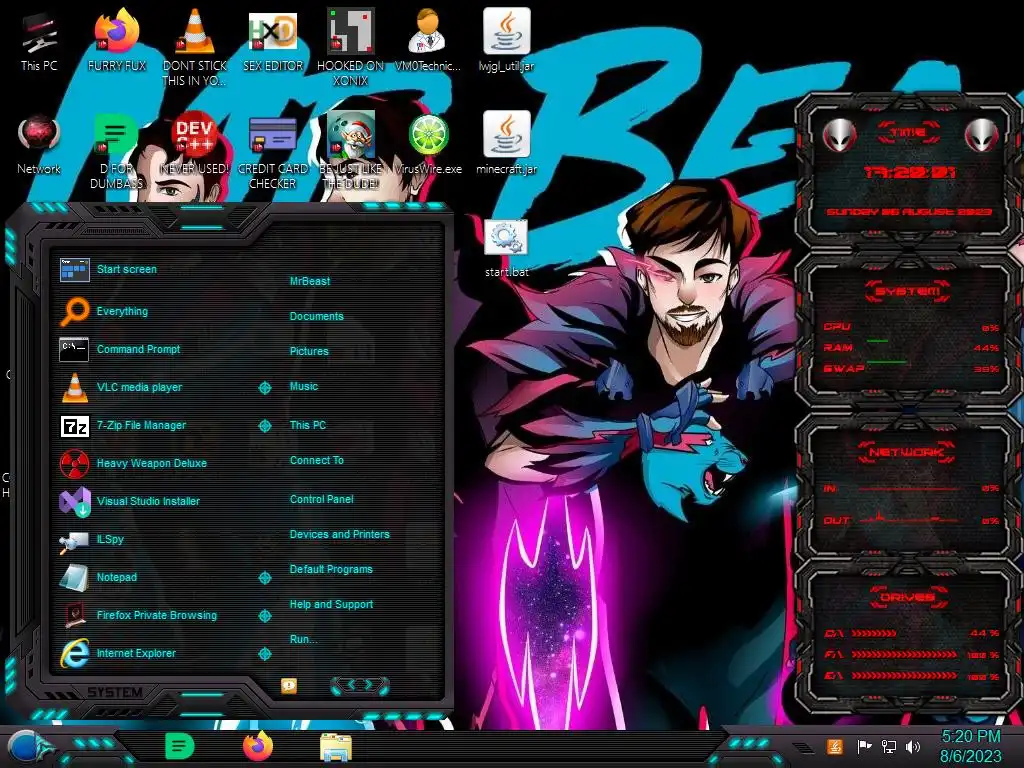Open File Explorer from the taskbar

point(336,747)
